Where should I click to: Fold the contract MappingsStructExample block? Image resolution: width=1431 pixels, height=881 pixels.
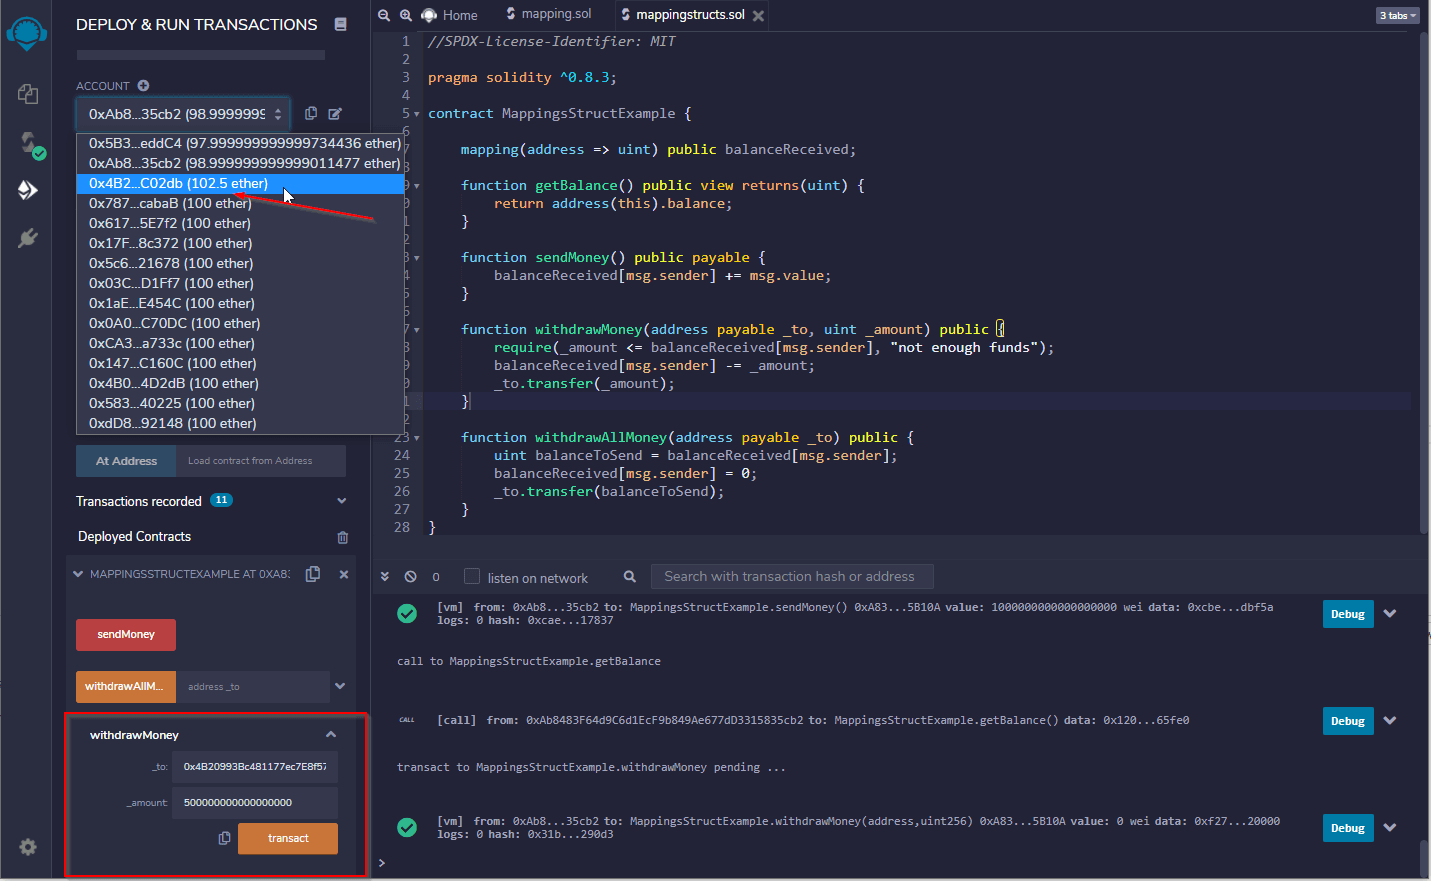[x=417, y=114]
